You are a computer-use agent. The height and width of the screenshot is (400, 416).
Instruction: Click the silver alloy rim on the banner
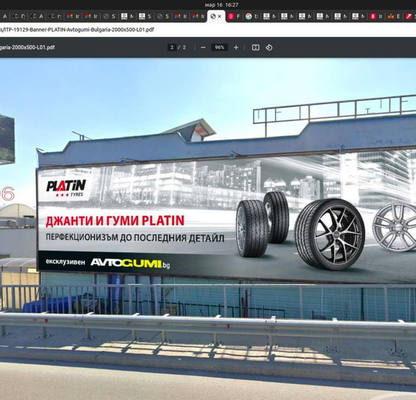tap(394, 228)
